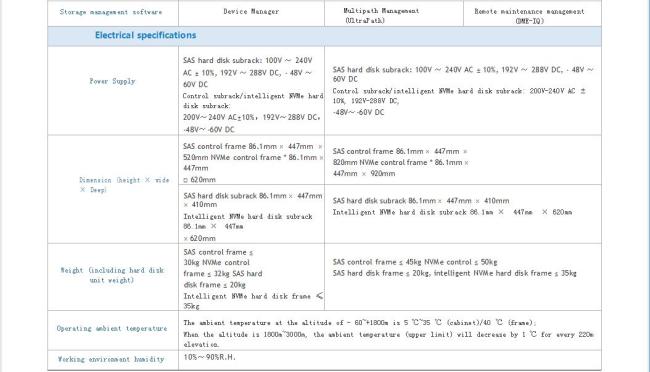
Task: Click the ambient temperature altitude description text
Action: [x=388, y=333]
